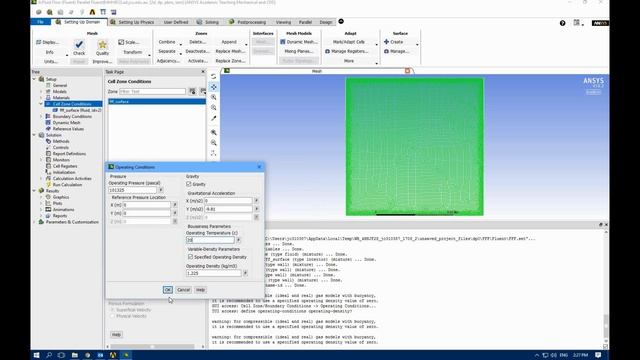640x360 pixels.
Task: Select Dynamic Mesh in tree
Action: pyautogui.click(x=66, y=122)
